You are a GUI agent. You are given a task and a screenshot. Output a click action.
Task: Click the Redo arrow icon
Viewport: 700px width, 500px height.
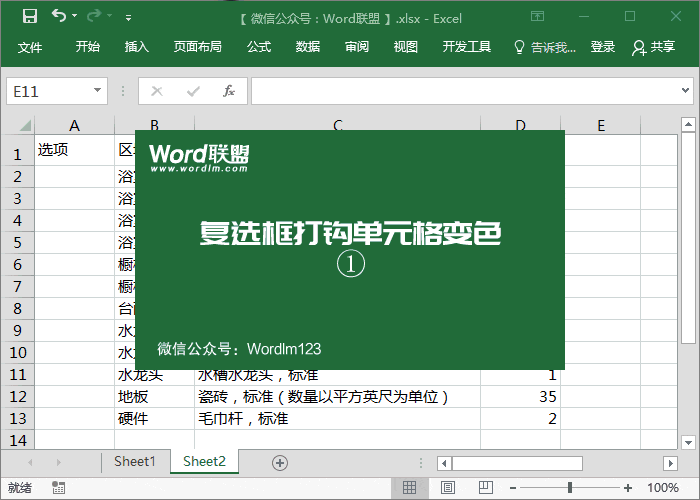tap(94, 16)
